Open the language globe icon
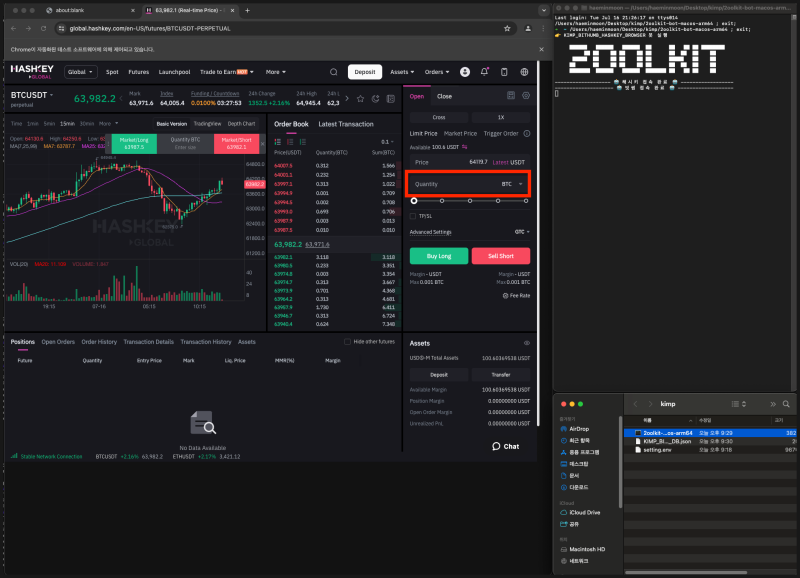Viewport: 800px width, 578px height. (x=524, y=72)
